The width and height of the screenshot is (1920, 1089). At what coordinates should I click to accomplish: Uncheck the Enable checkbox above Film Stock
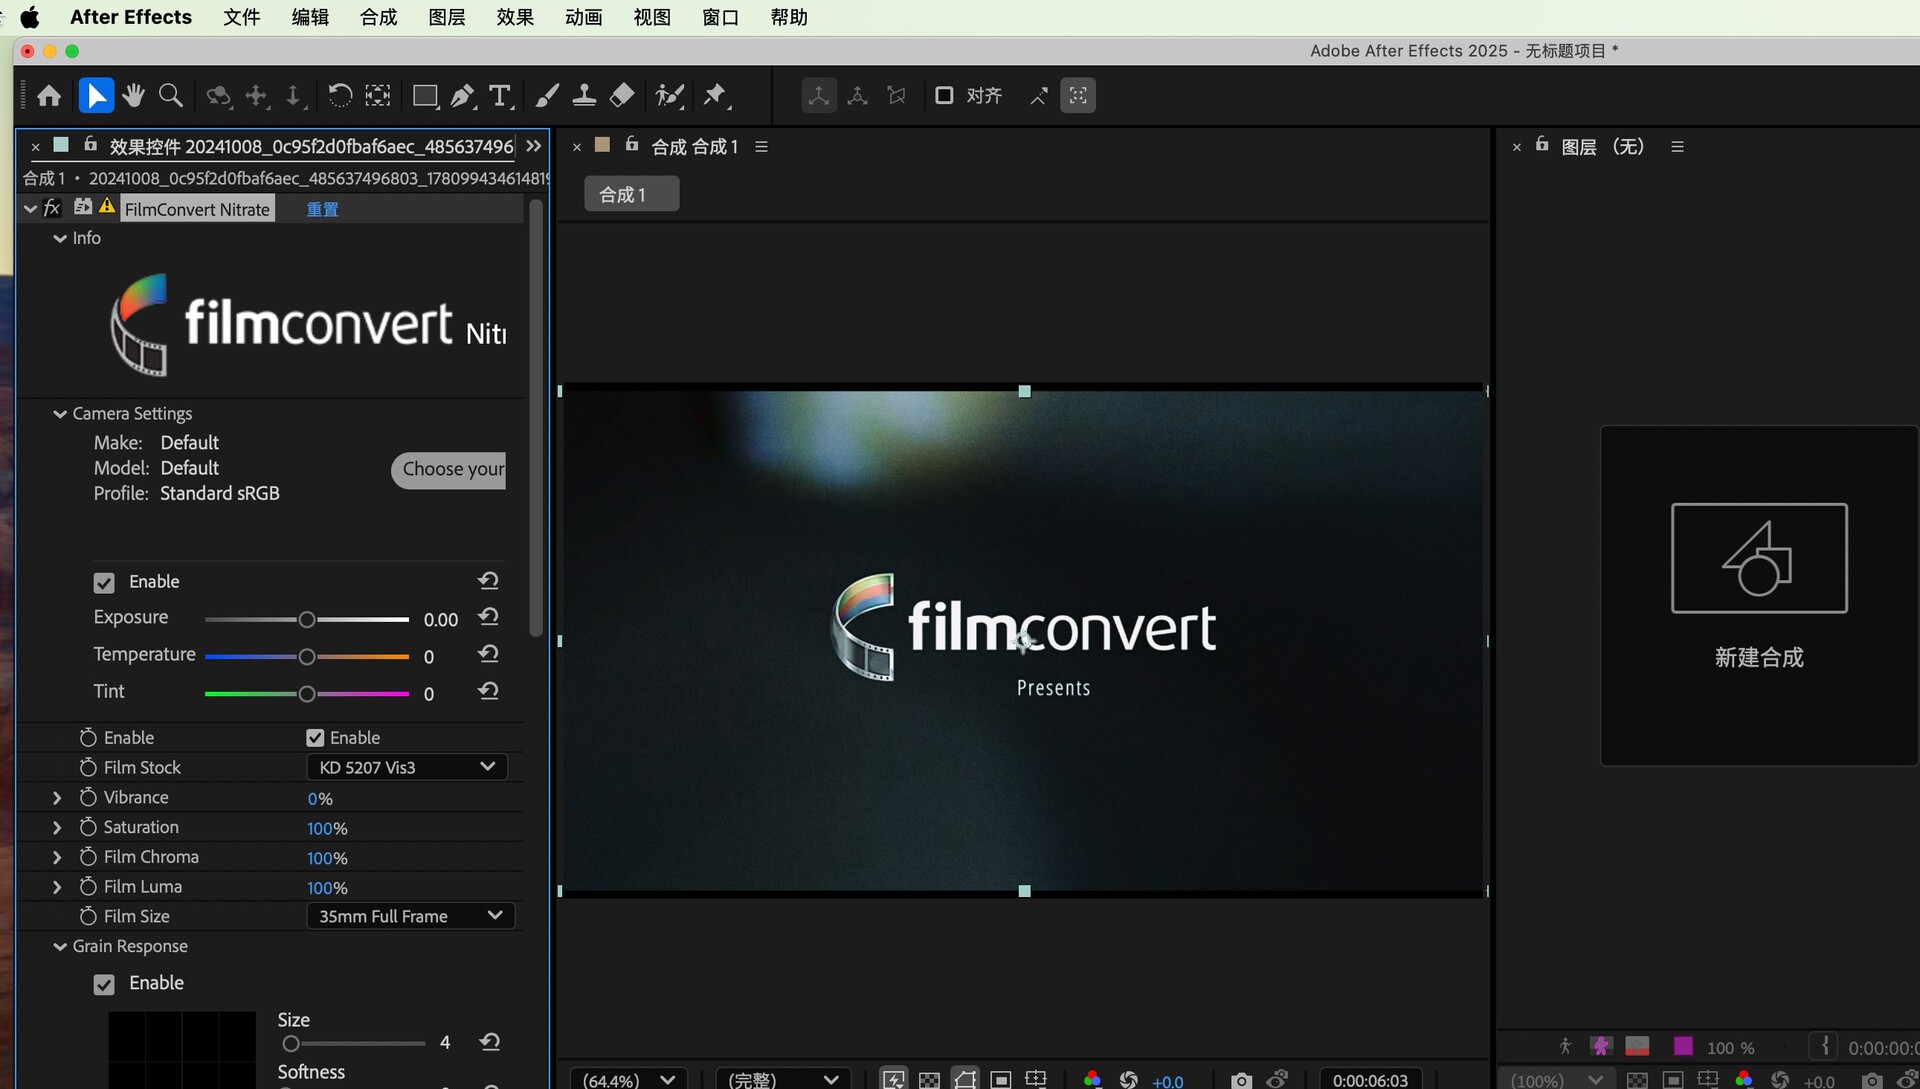315,738
